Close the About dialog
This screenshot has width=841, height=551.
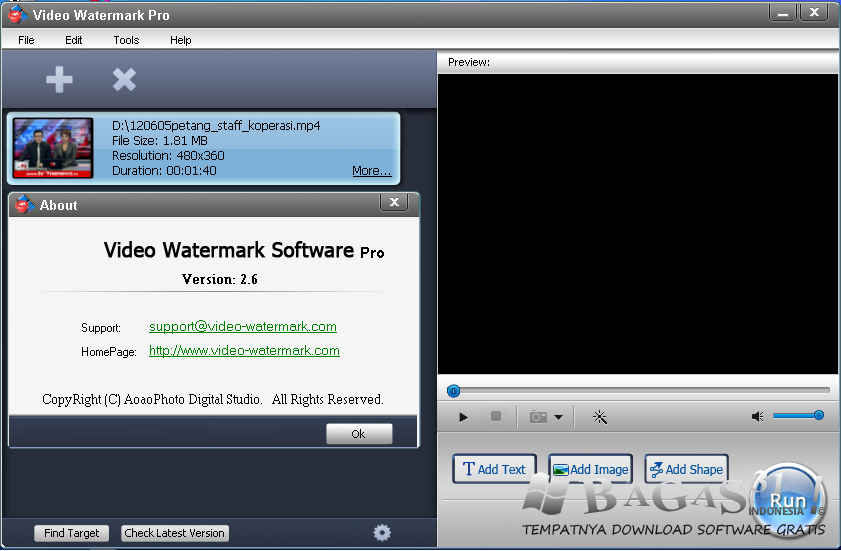(x=394, y=202)
